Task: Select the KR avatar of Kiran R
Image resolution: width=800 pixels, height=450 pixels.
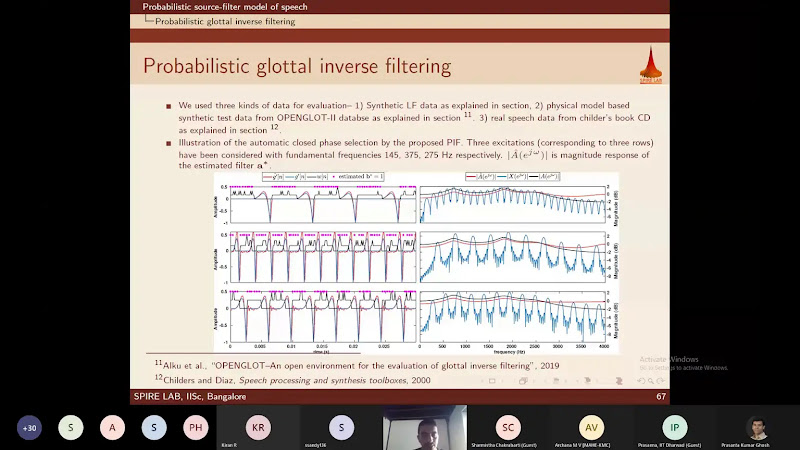Action: pos(258,428)
